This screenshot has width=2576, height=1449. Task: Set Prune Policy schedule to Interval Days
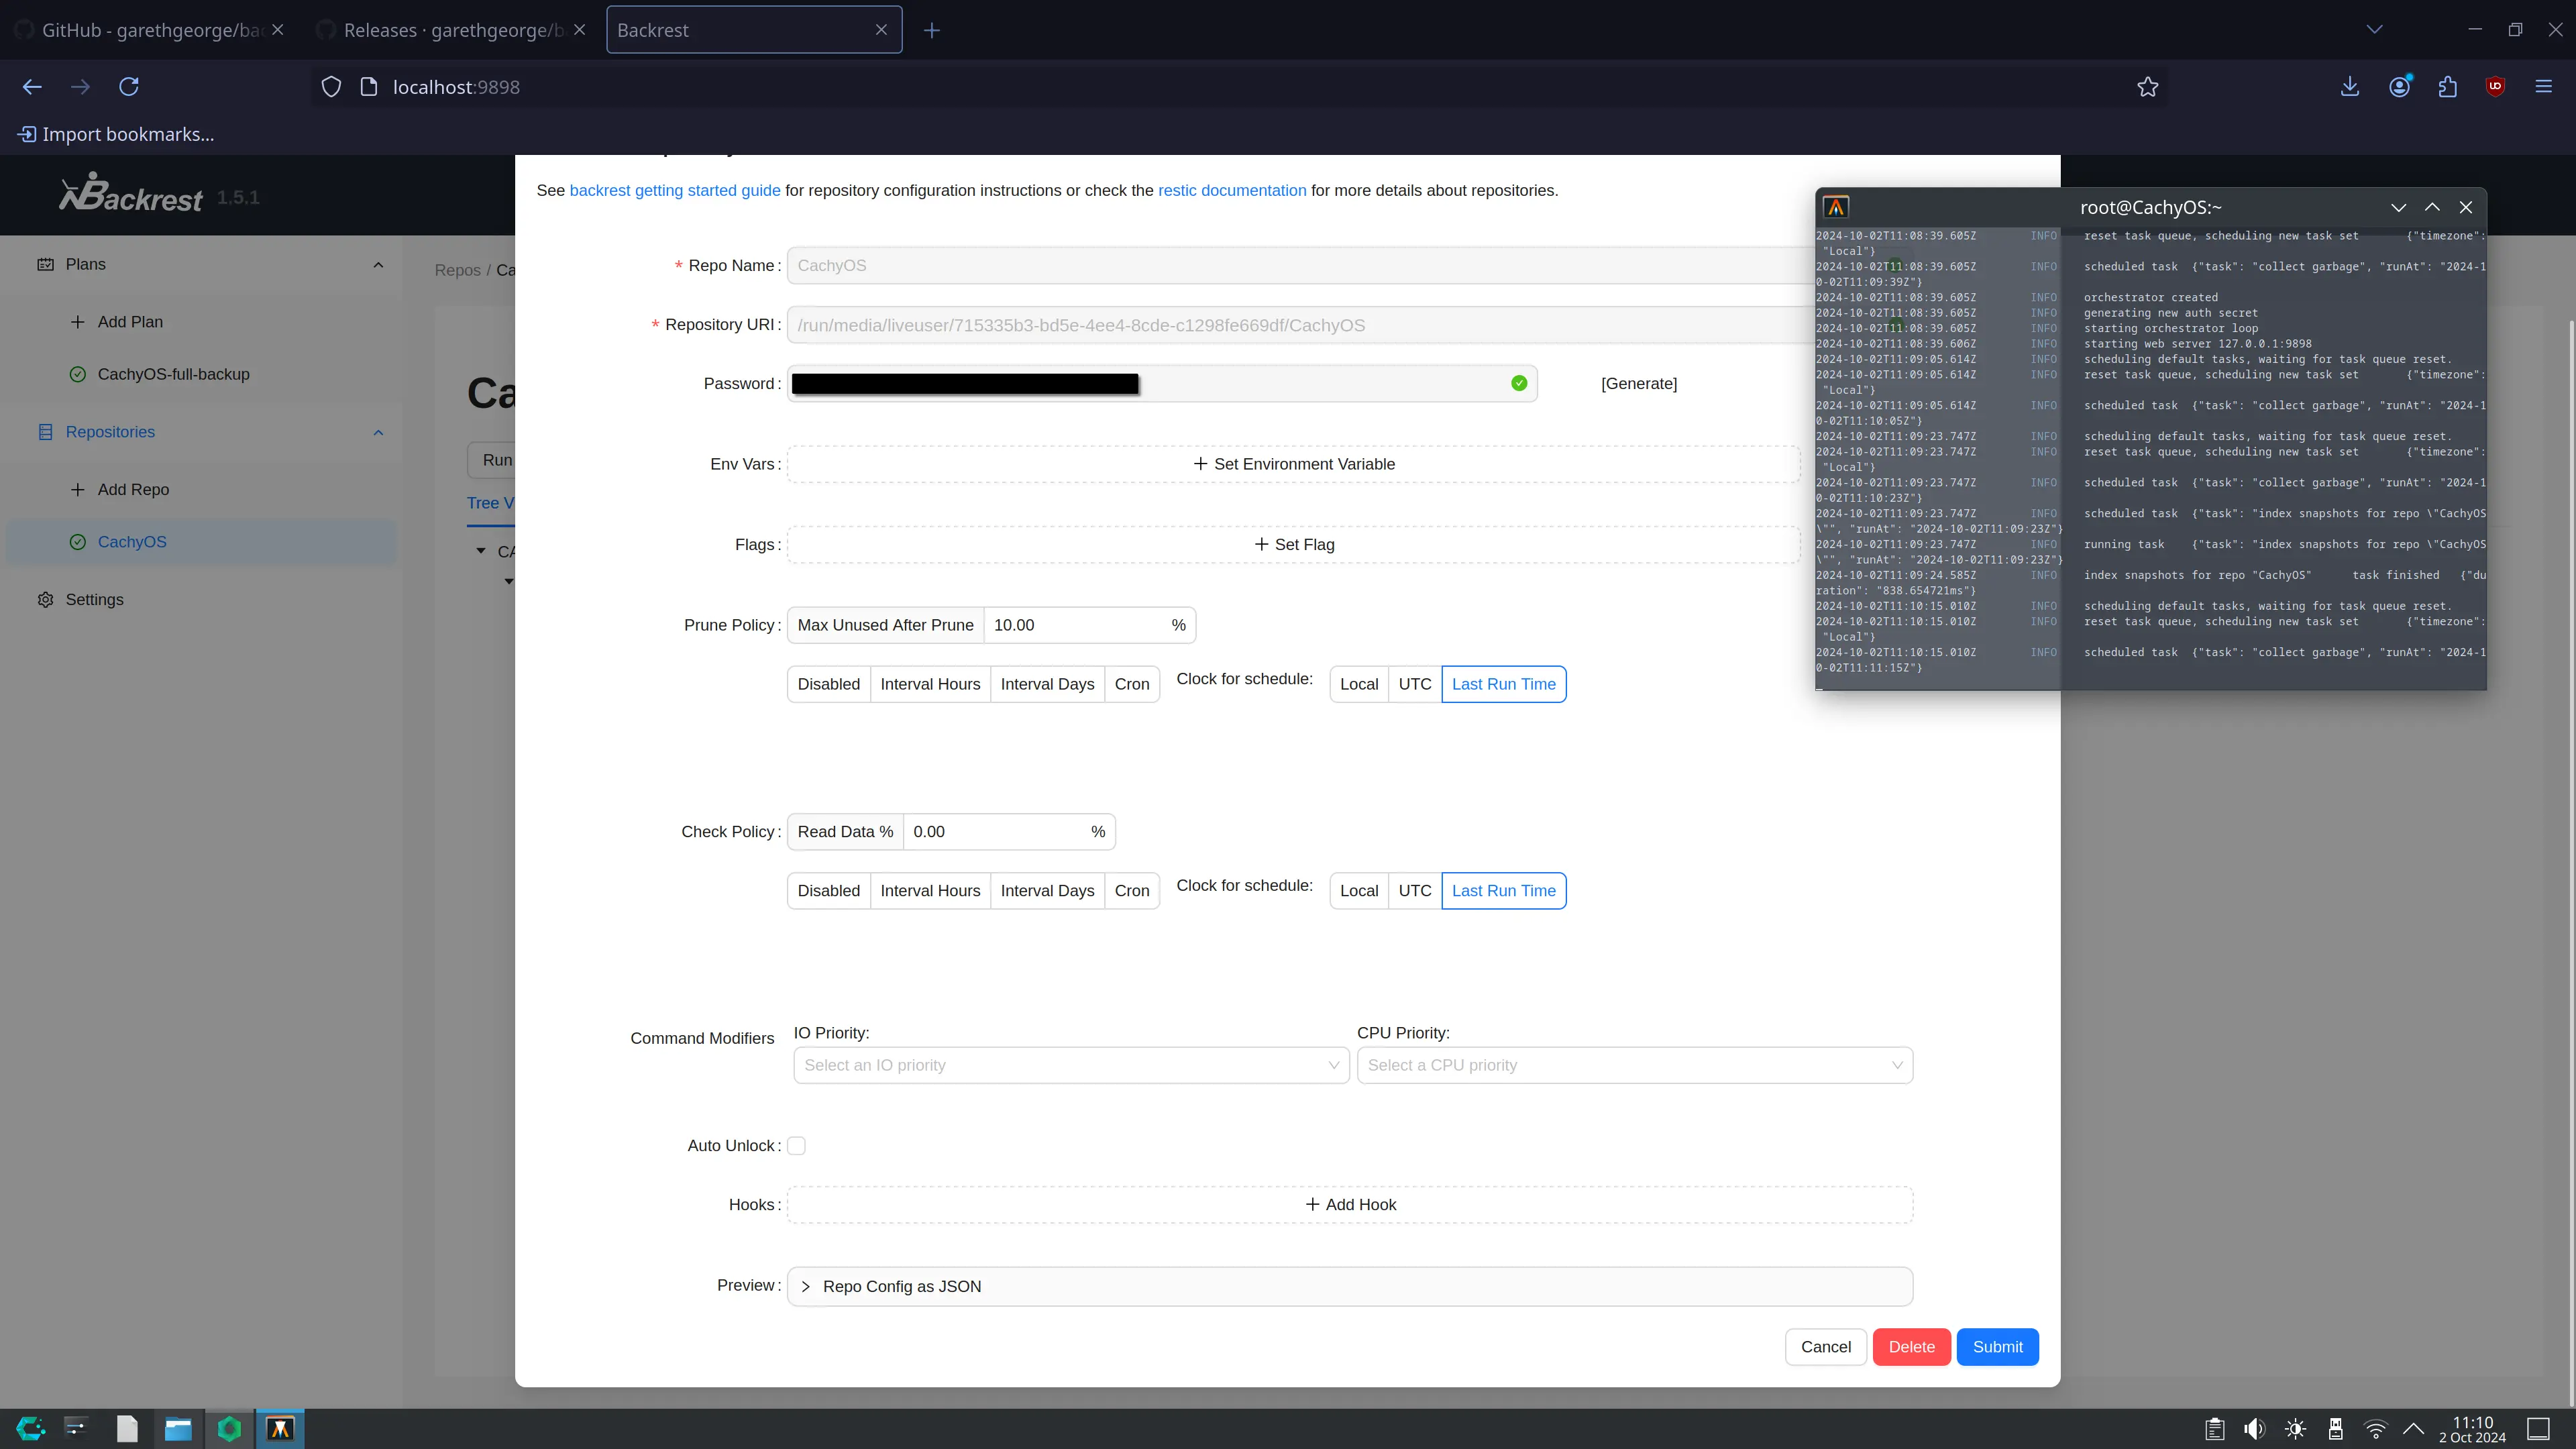pos(1047,684)
